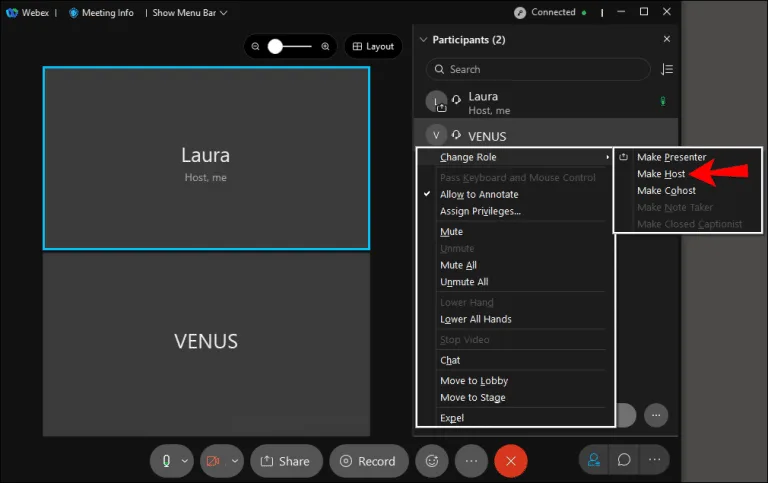Click the ellipsis button in participants panel

coord(656,415)
